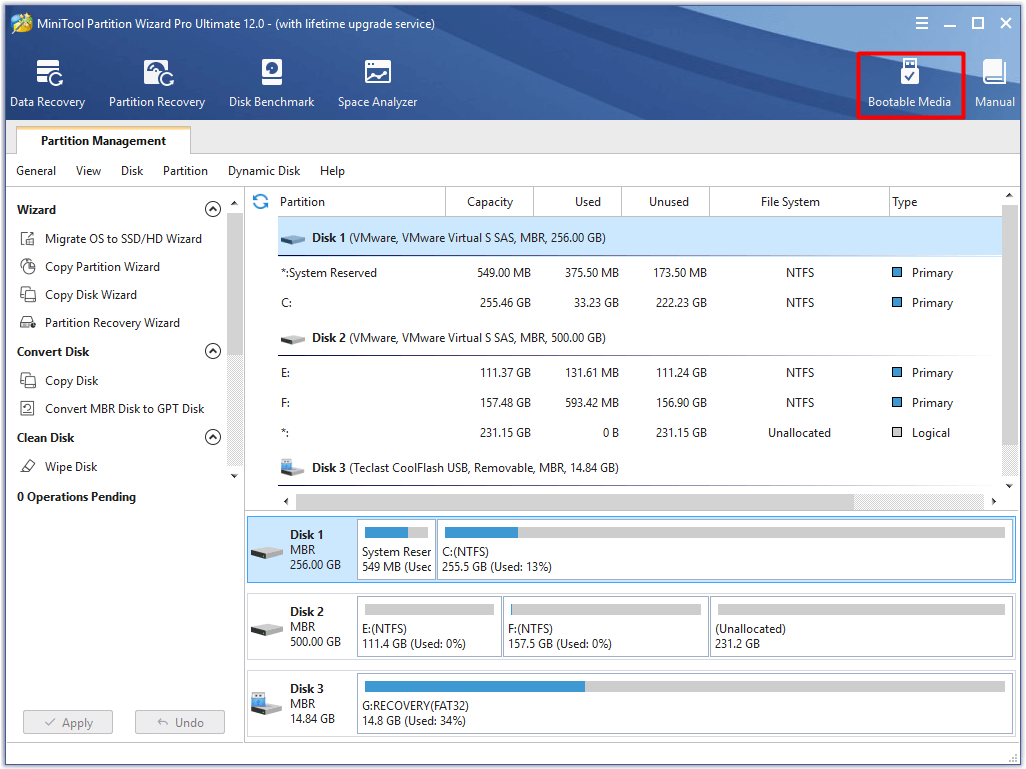Open the hamburger menu in the title bar

920,23
